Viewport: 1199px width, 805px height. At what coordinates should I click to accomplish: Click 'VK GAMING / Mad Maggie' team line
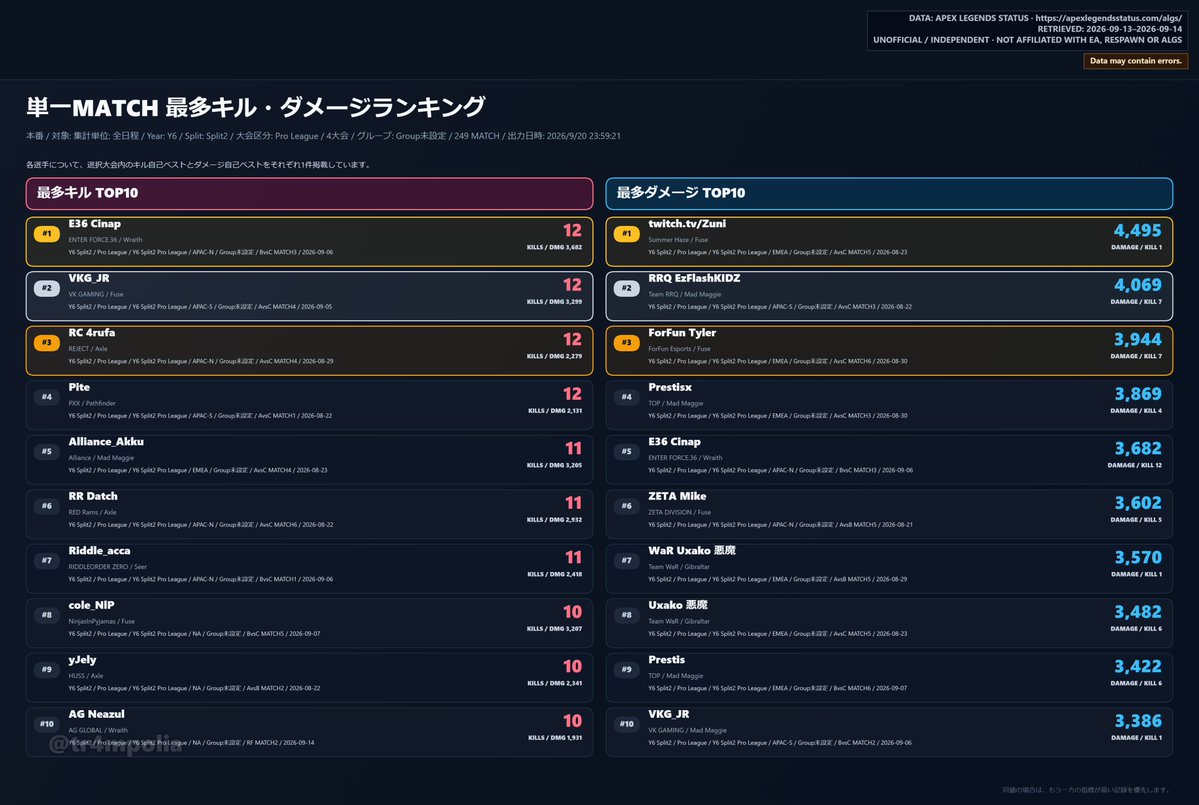pos(687,730)
